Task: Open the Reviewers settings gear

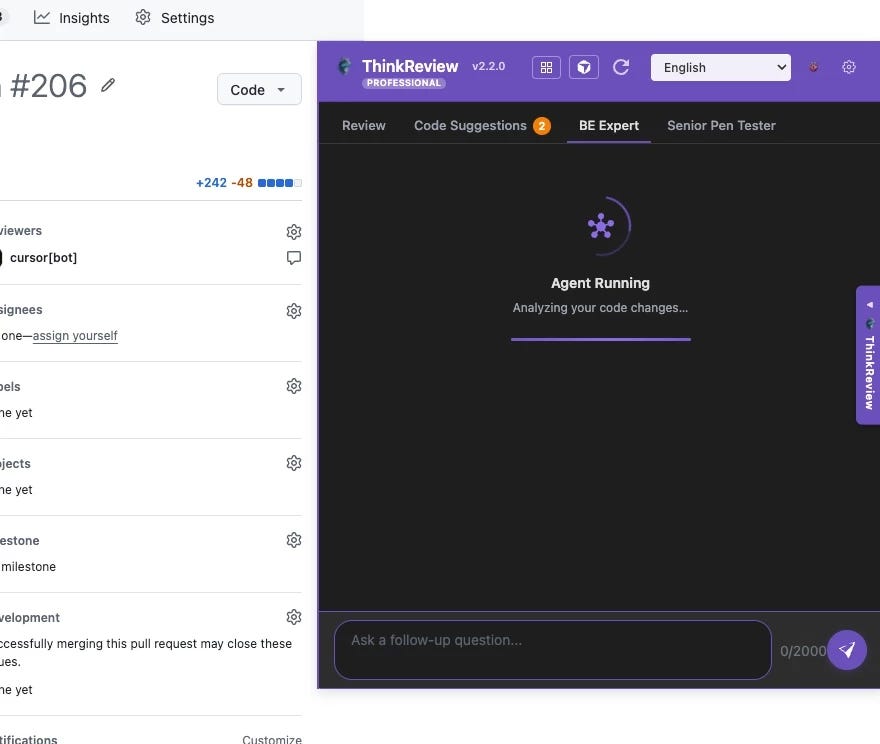Action: 293,231
